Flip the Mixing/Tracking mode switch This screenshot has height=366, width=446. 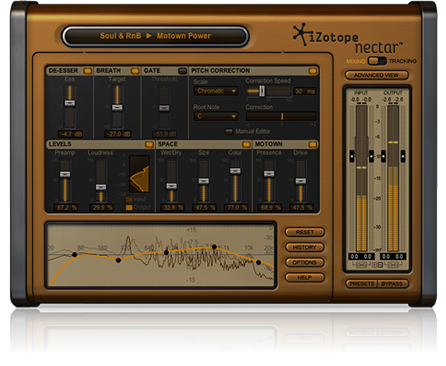[377, 61]
